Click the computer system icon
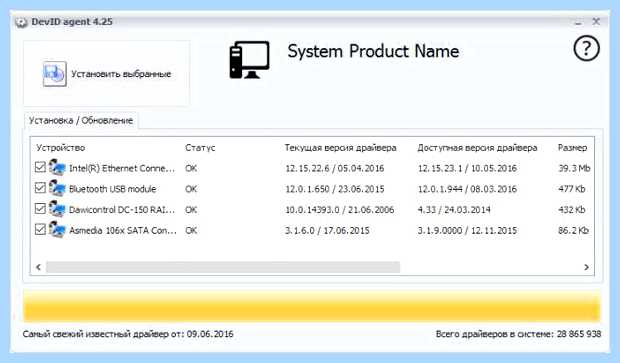 tap(250, 60)
